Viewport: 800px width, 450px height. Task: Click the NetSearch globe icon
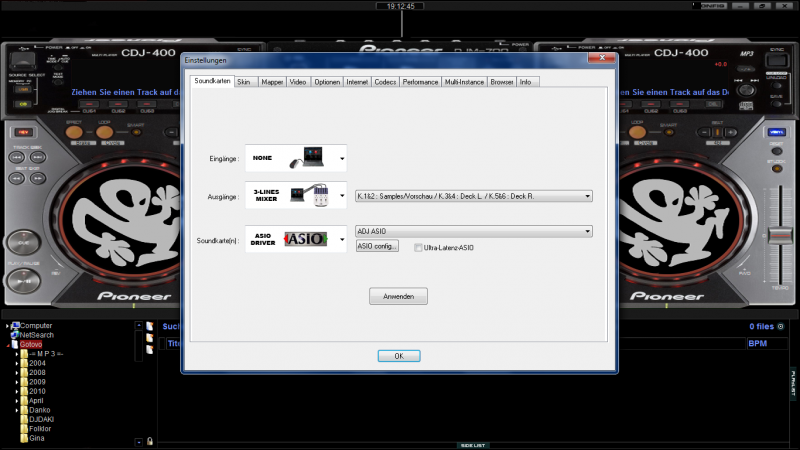tap(15, 335)
